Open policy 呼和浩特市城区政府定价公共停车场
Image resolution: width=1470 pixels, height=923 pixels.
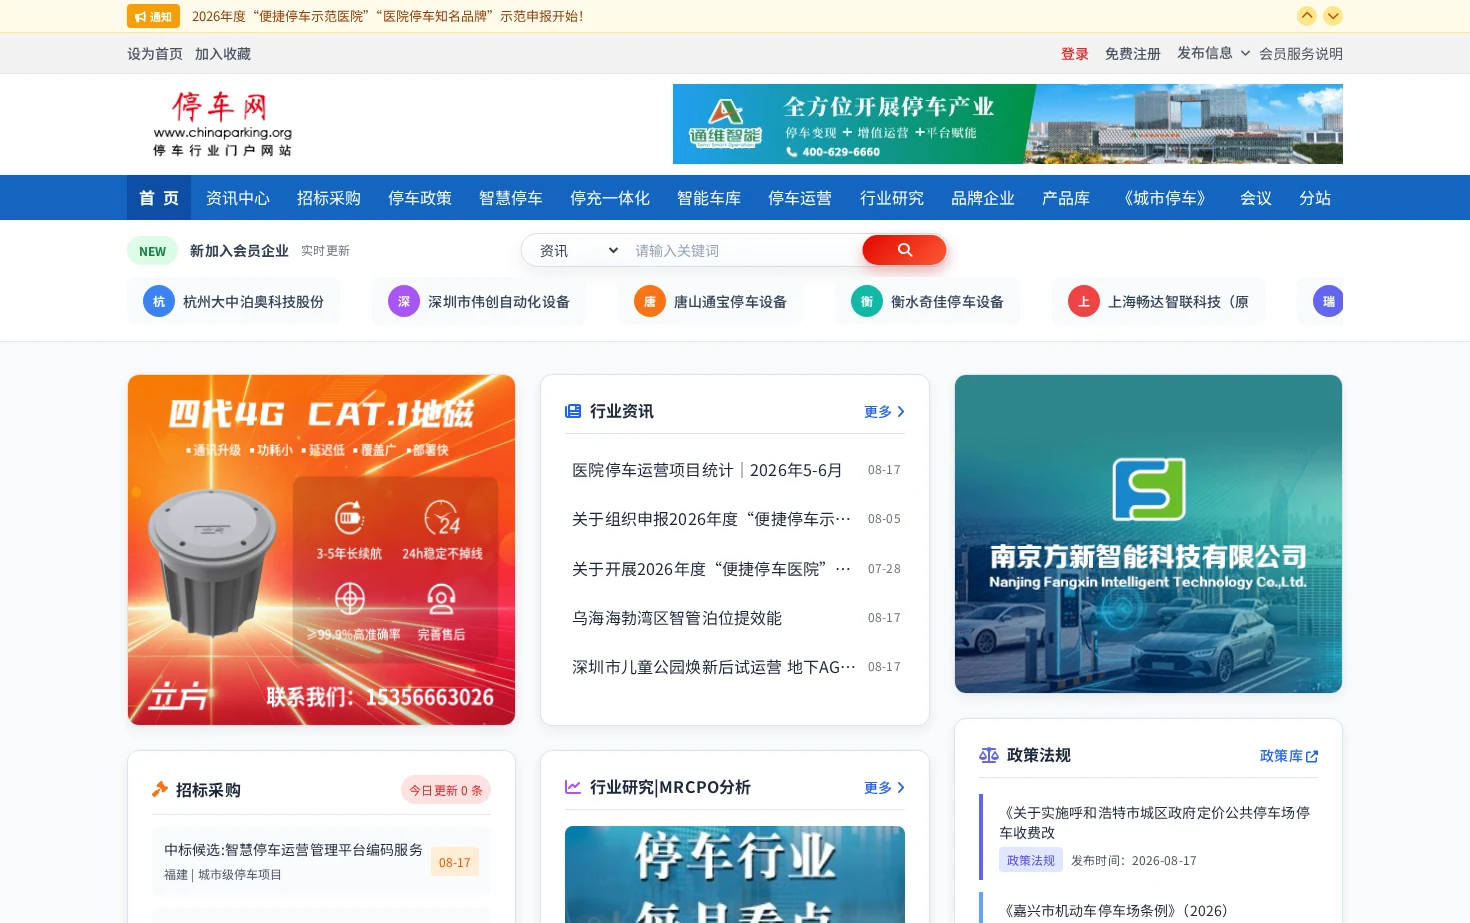point(1154,822)
